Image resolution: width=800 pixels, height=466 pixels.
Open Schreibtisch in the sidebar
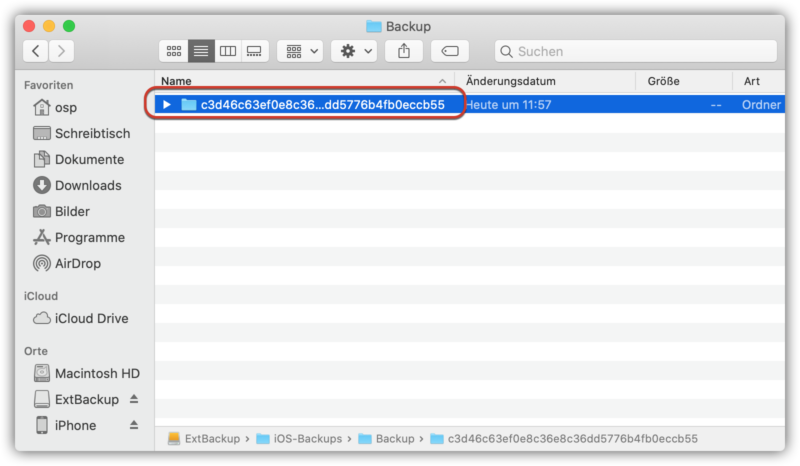pos(82,134)
